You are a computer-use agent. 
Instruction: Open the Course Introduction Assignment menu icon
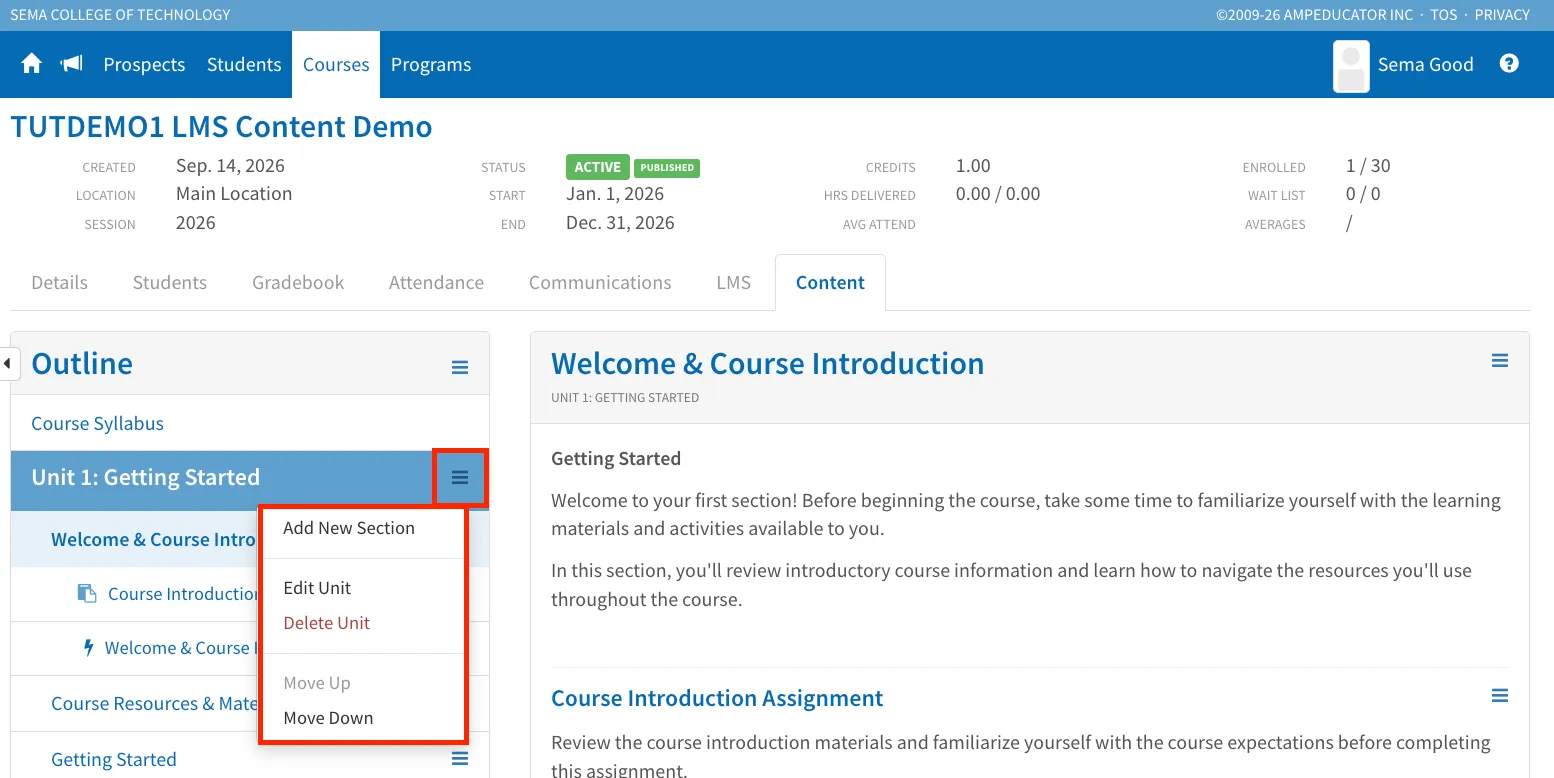pos(1500,695)
